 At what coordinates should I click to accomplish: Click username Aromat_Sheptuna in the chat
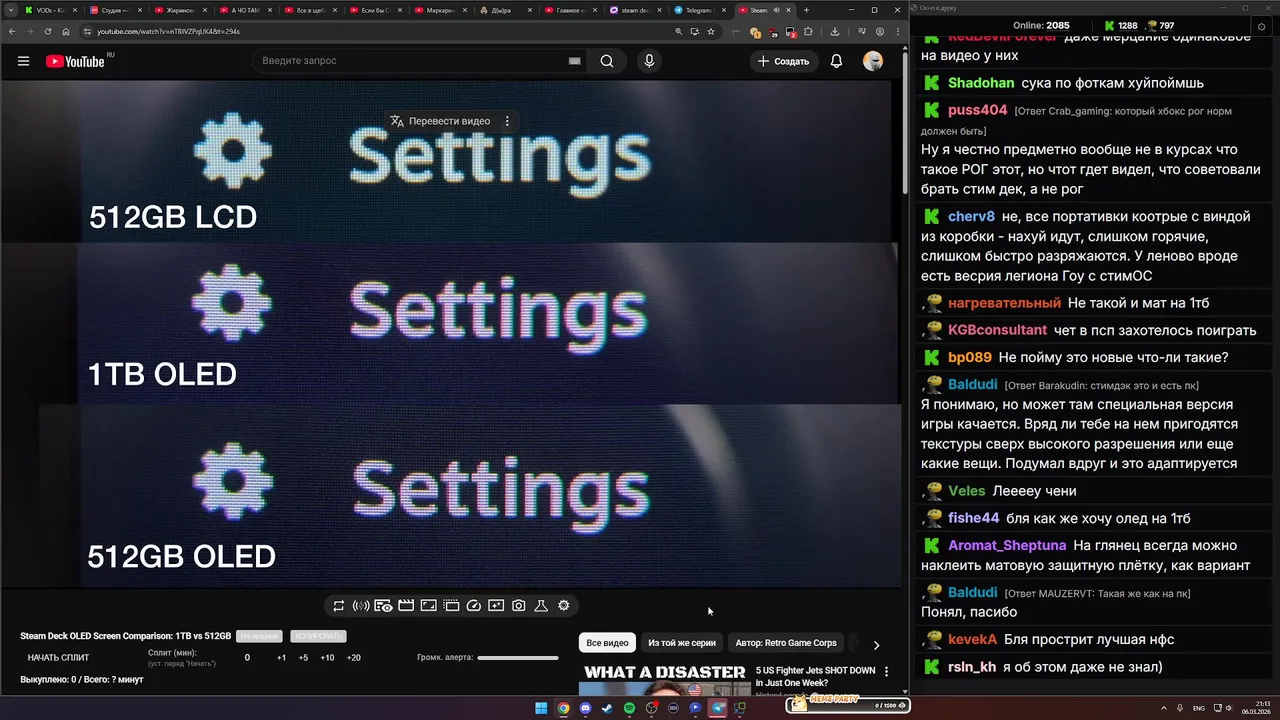click(x=1007, y=545)
